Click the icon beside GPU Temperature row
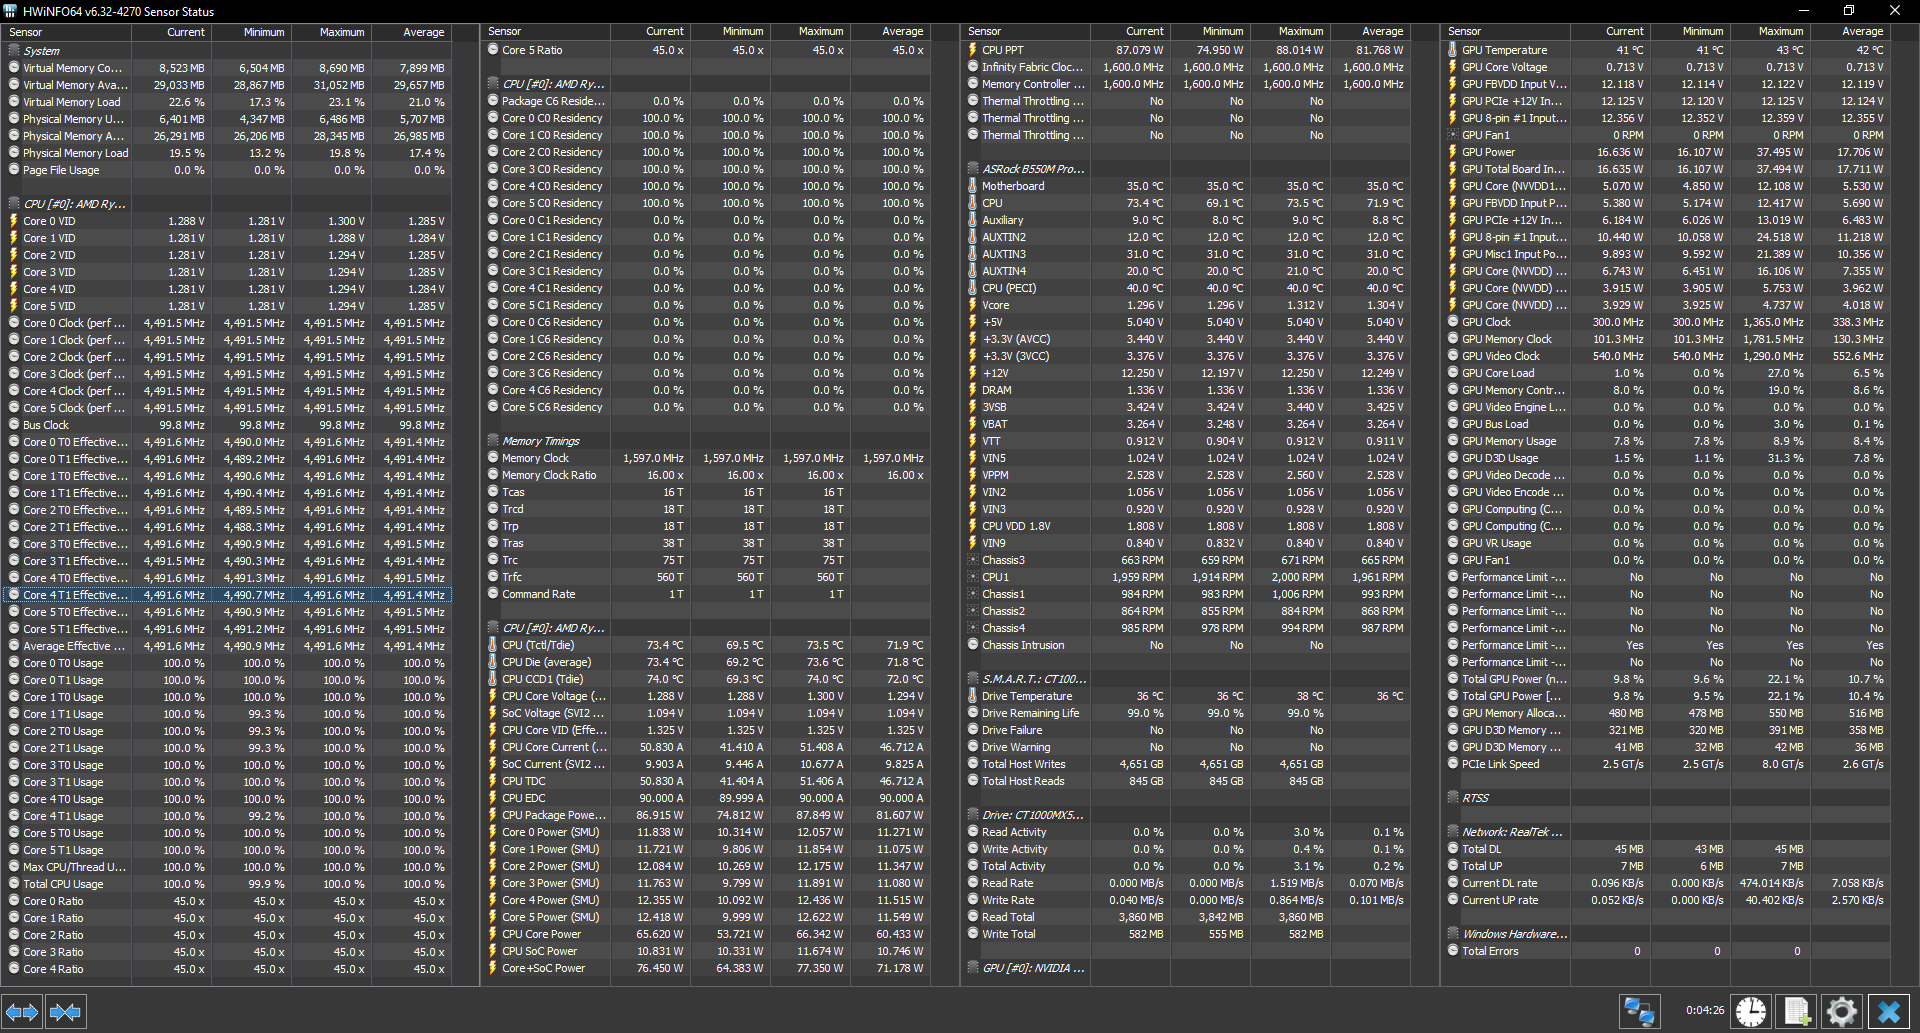 coord(1452,50)
